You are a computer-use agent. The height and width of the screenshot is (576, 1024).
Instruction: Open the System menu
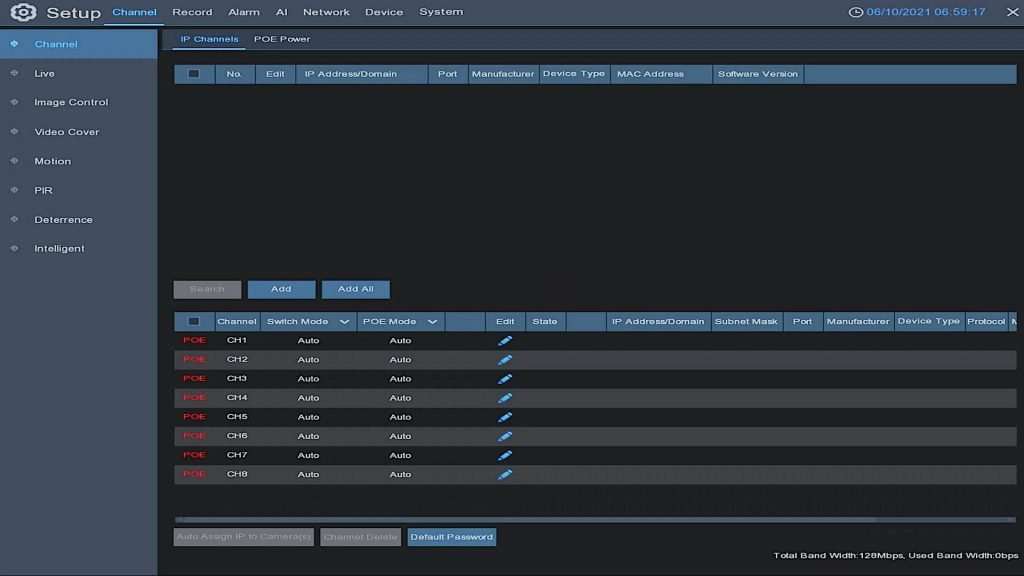(440, 12)
